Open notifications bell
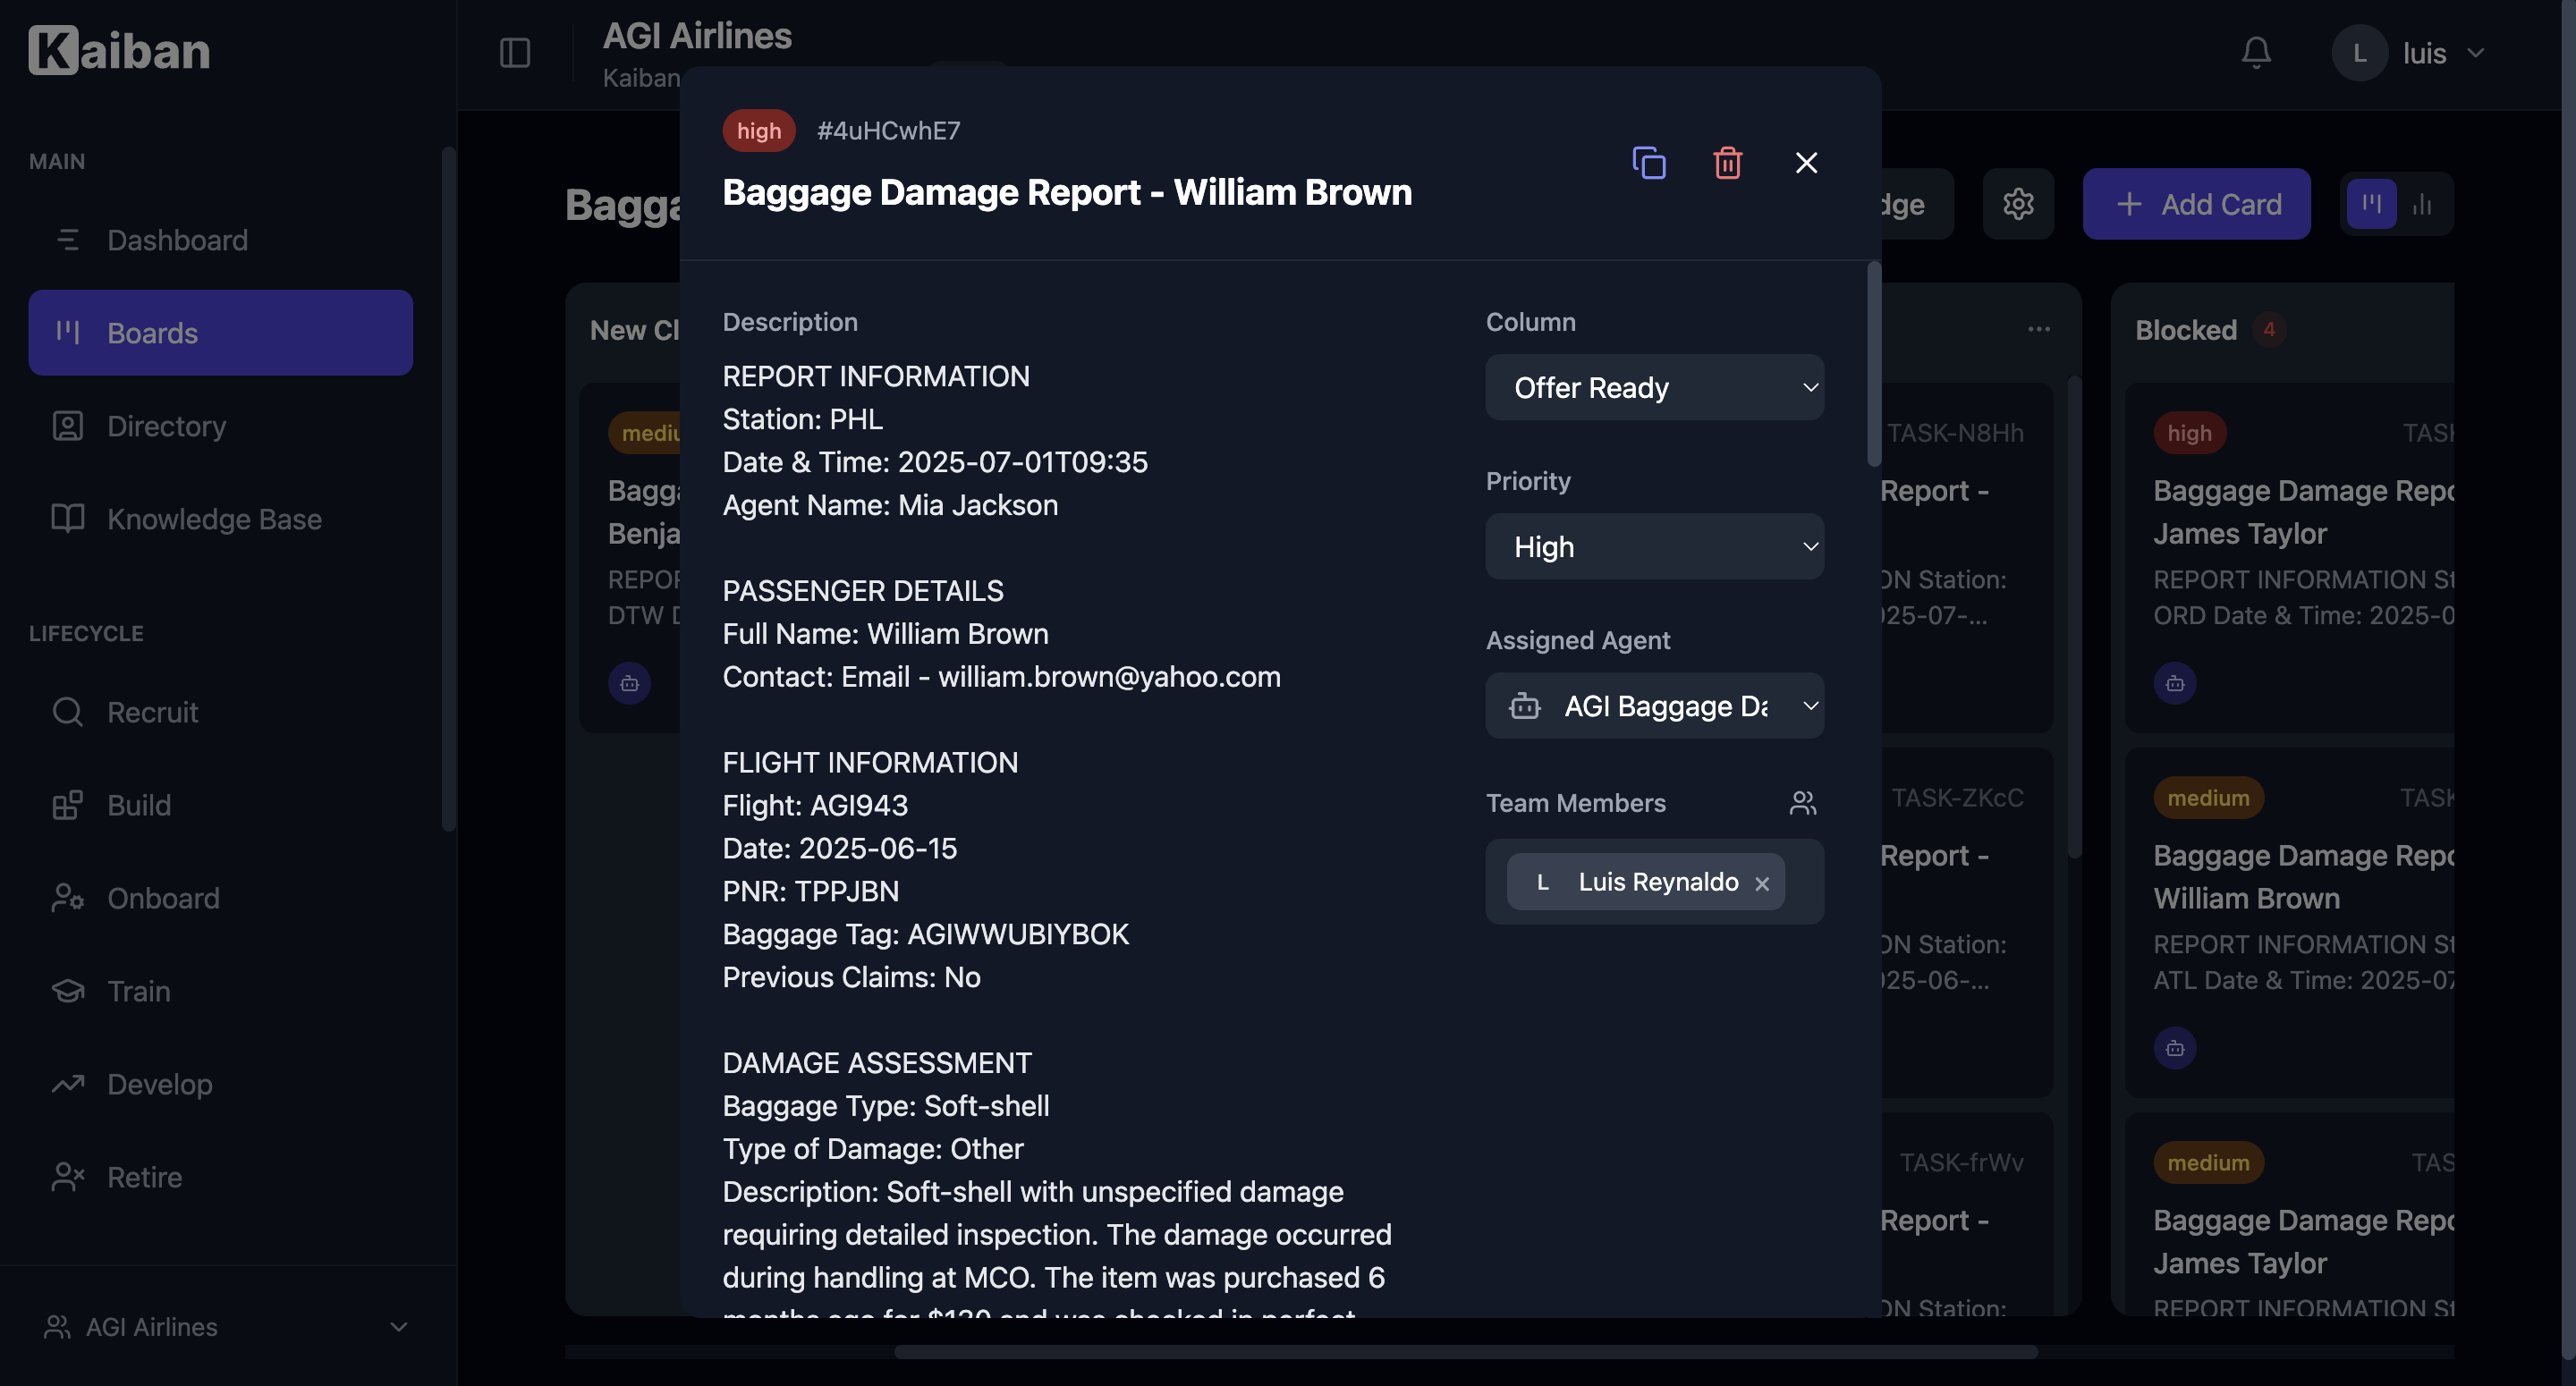The height and width of the screenshot is (1386, 2576). tap(2256, 52)
